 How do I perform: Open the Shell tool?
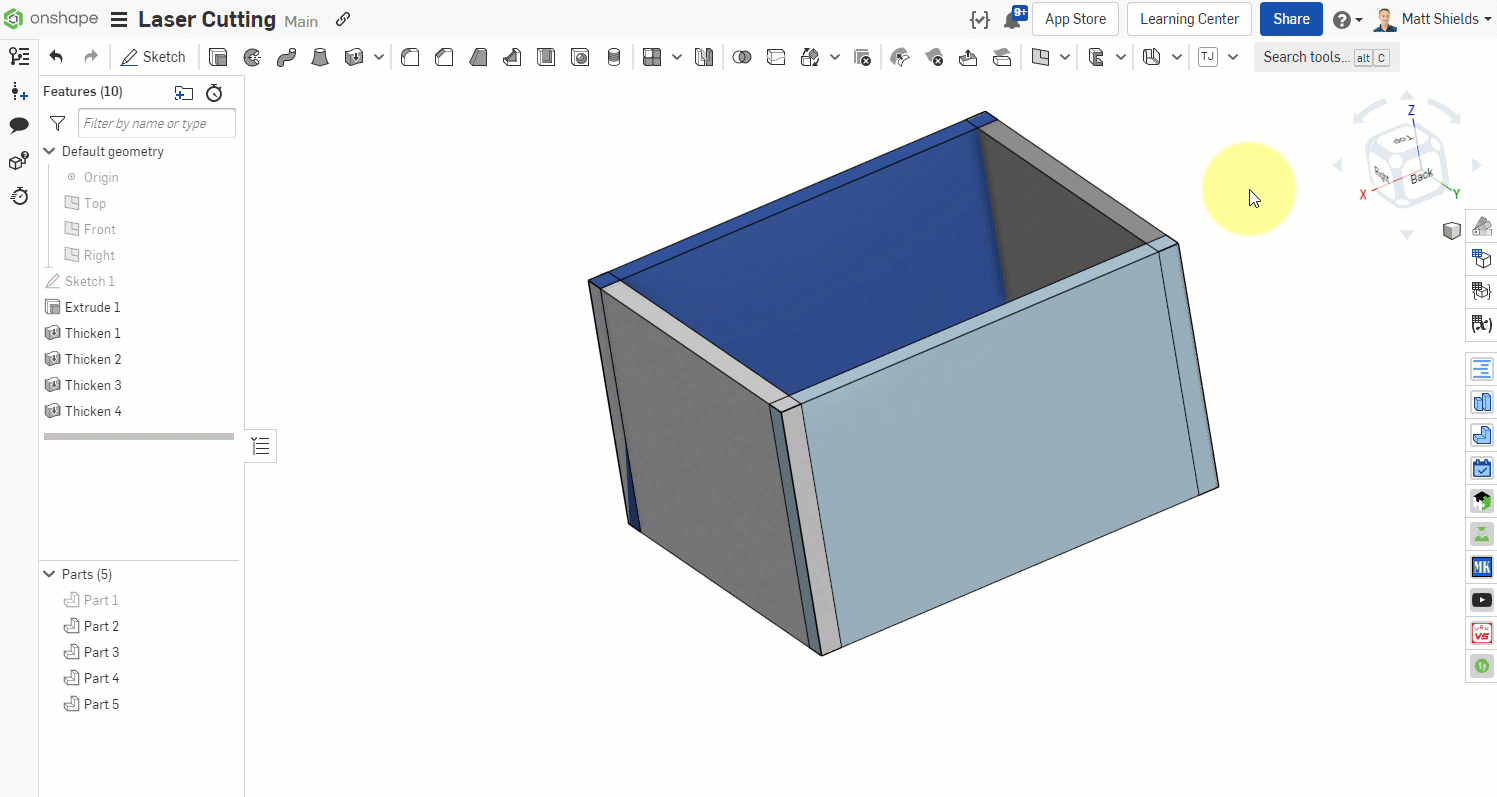(546, 57)
